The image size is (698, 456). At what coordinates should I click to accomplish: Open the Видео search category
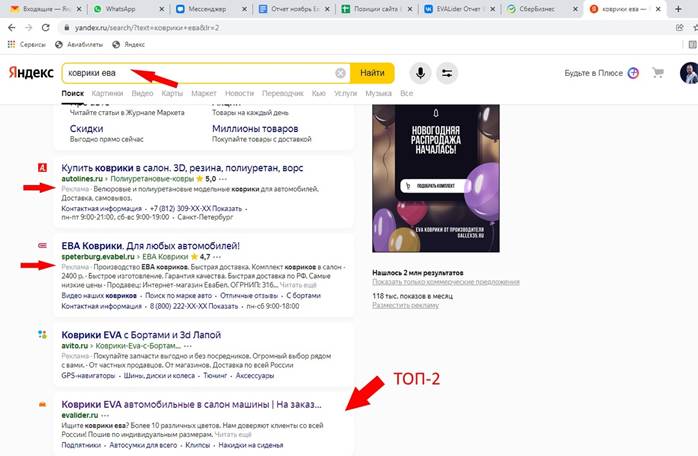[142, 93]
